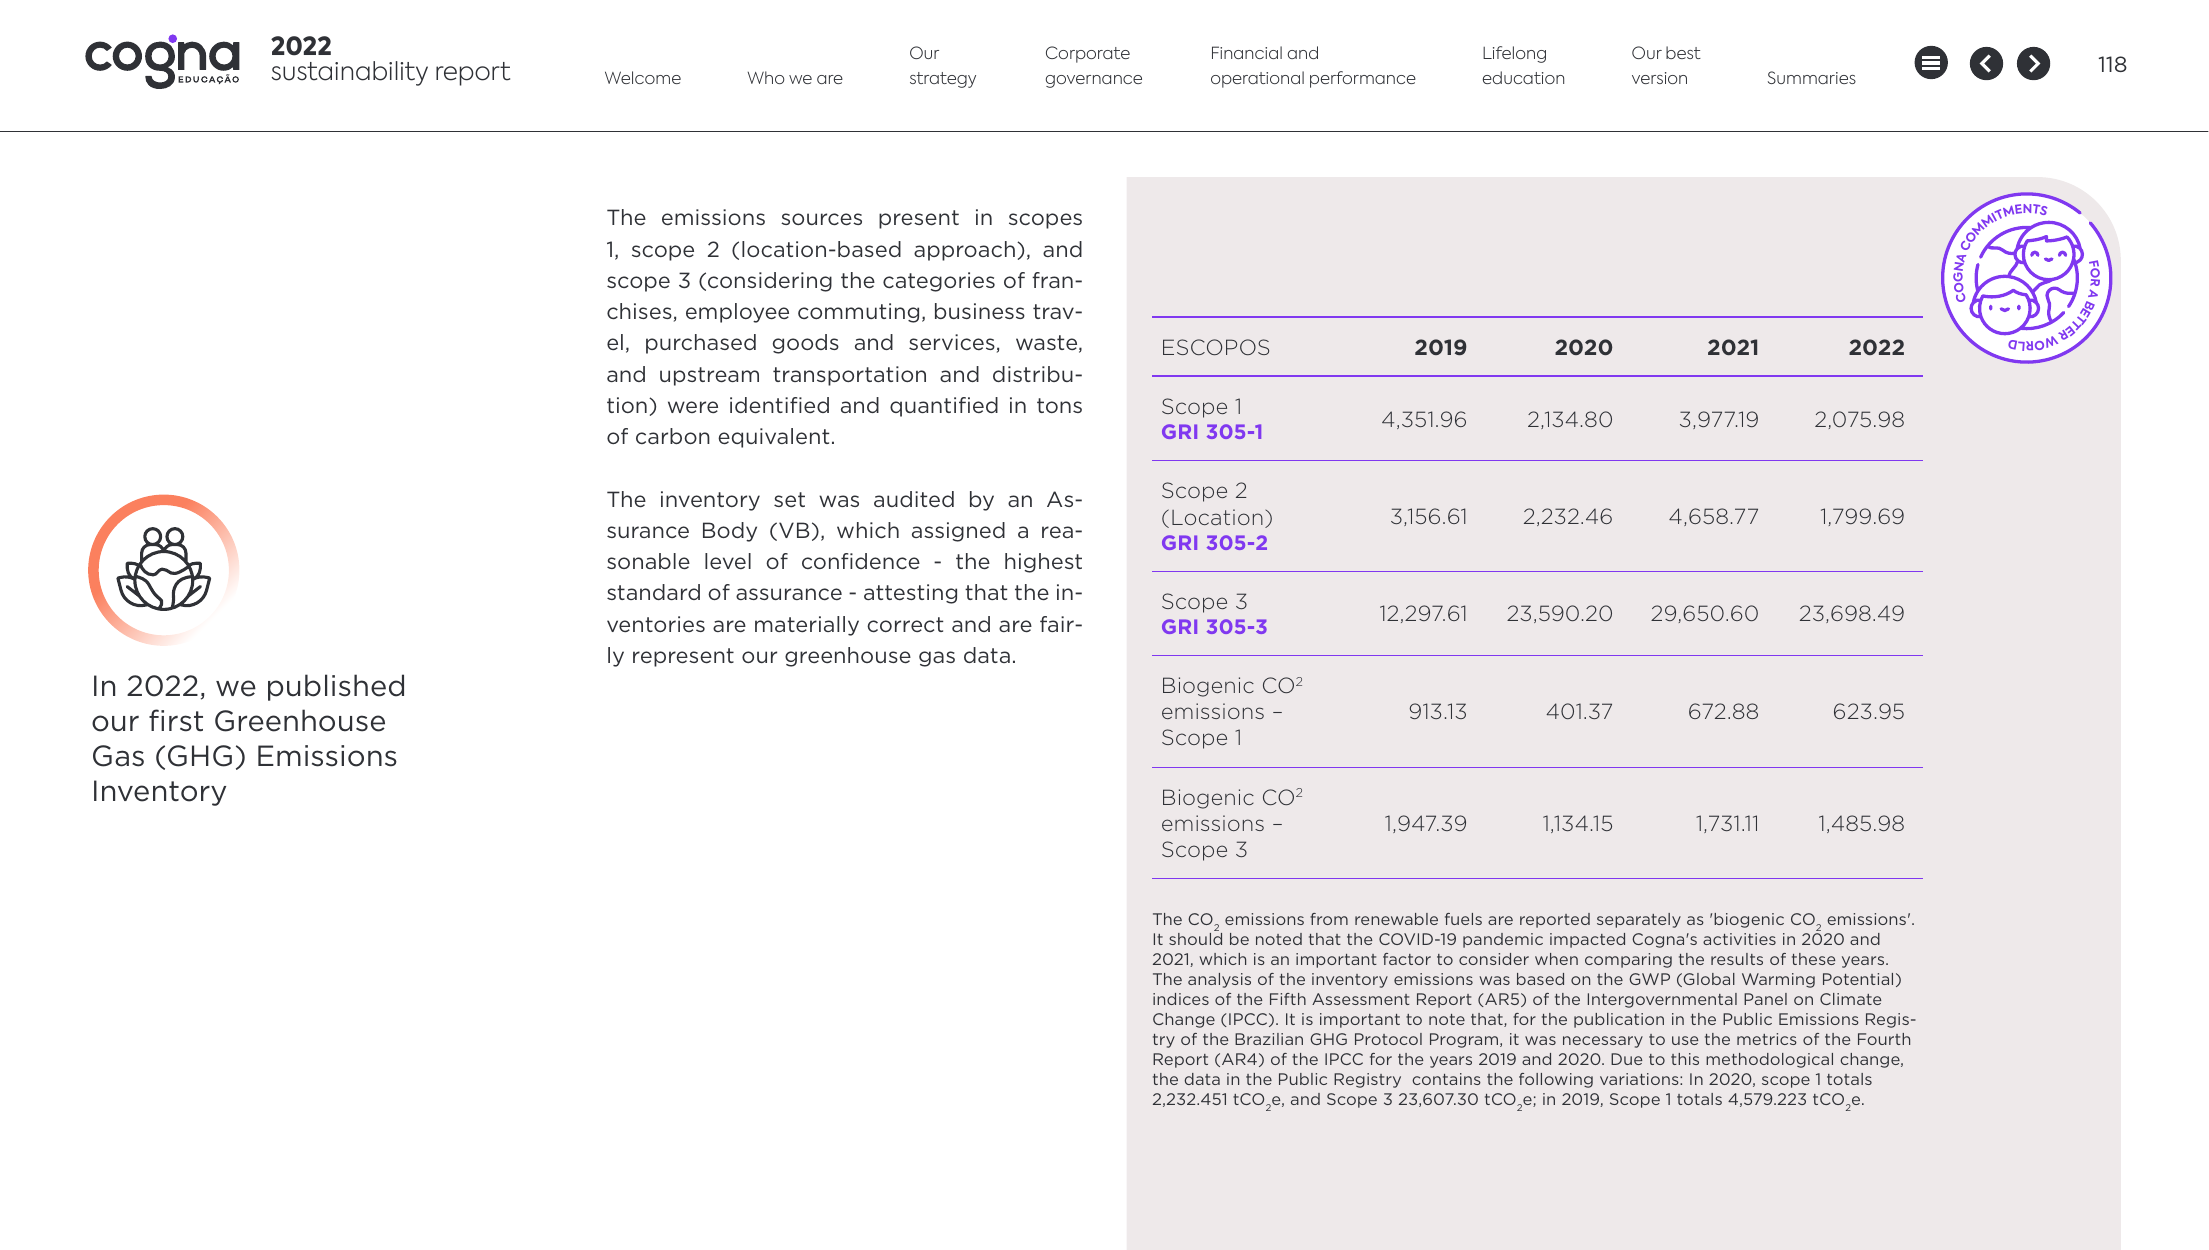The image size is (2209, 1250).
Task: Click the 2022 sustainability report title
Action: (x=390, y=59)
